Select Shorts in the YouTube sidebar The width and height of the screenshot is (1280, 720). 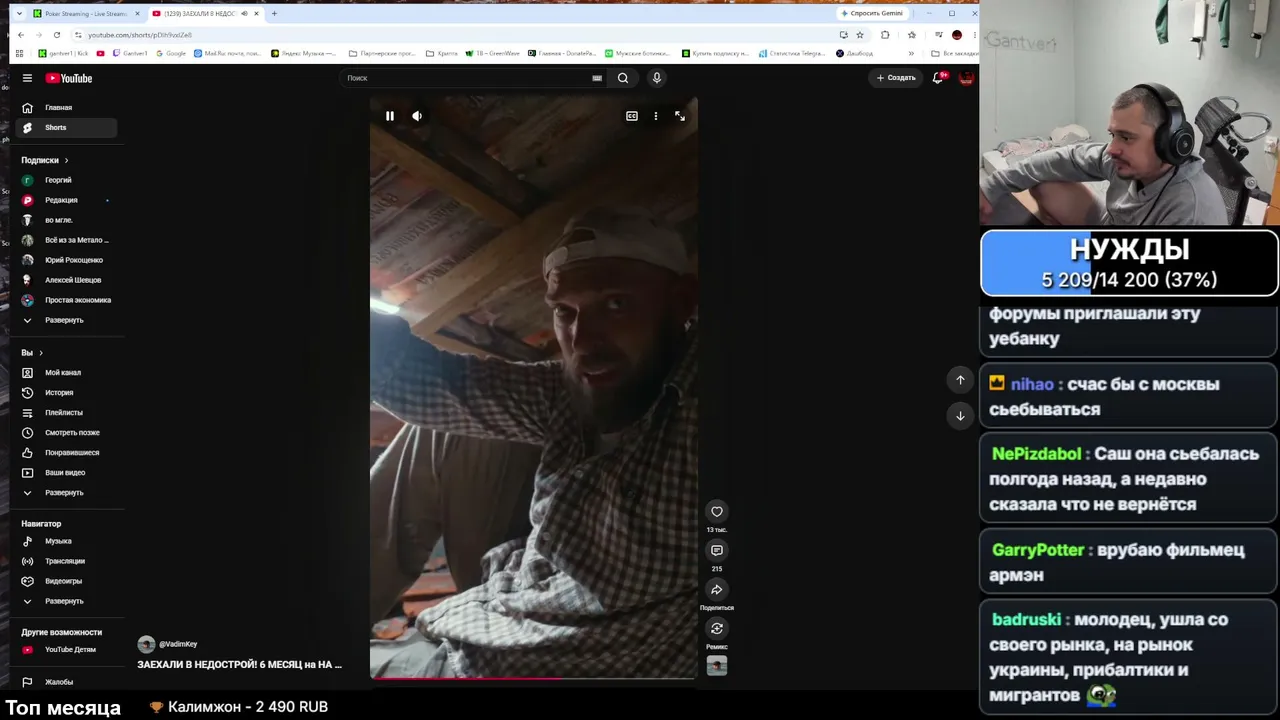pyautogui.click(x=66, y=127)
